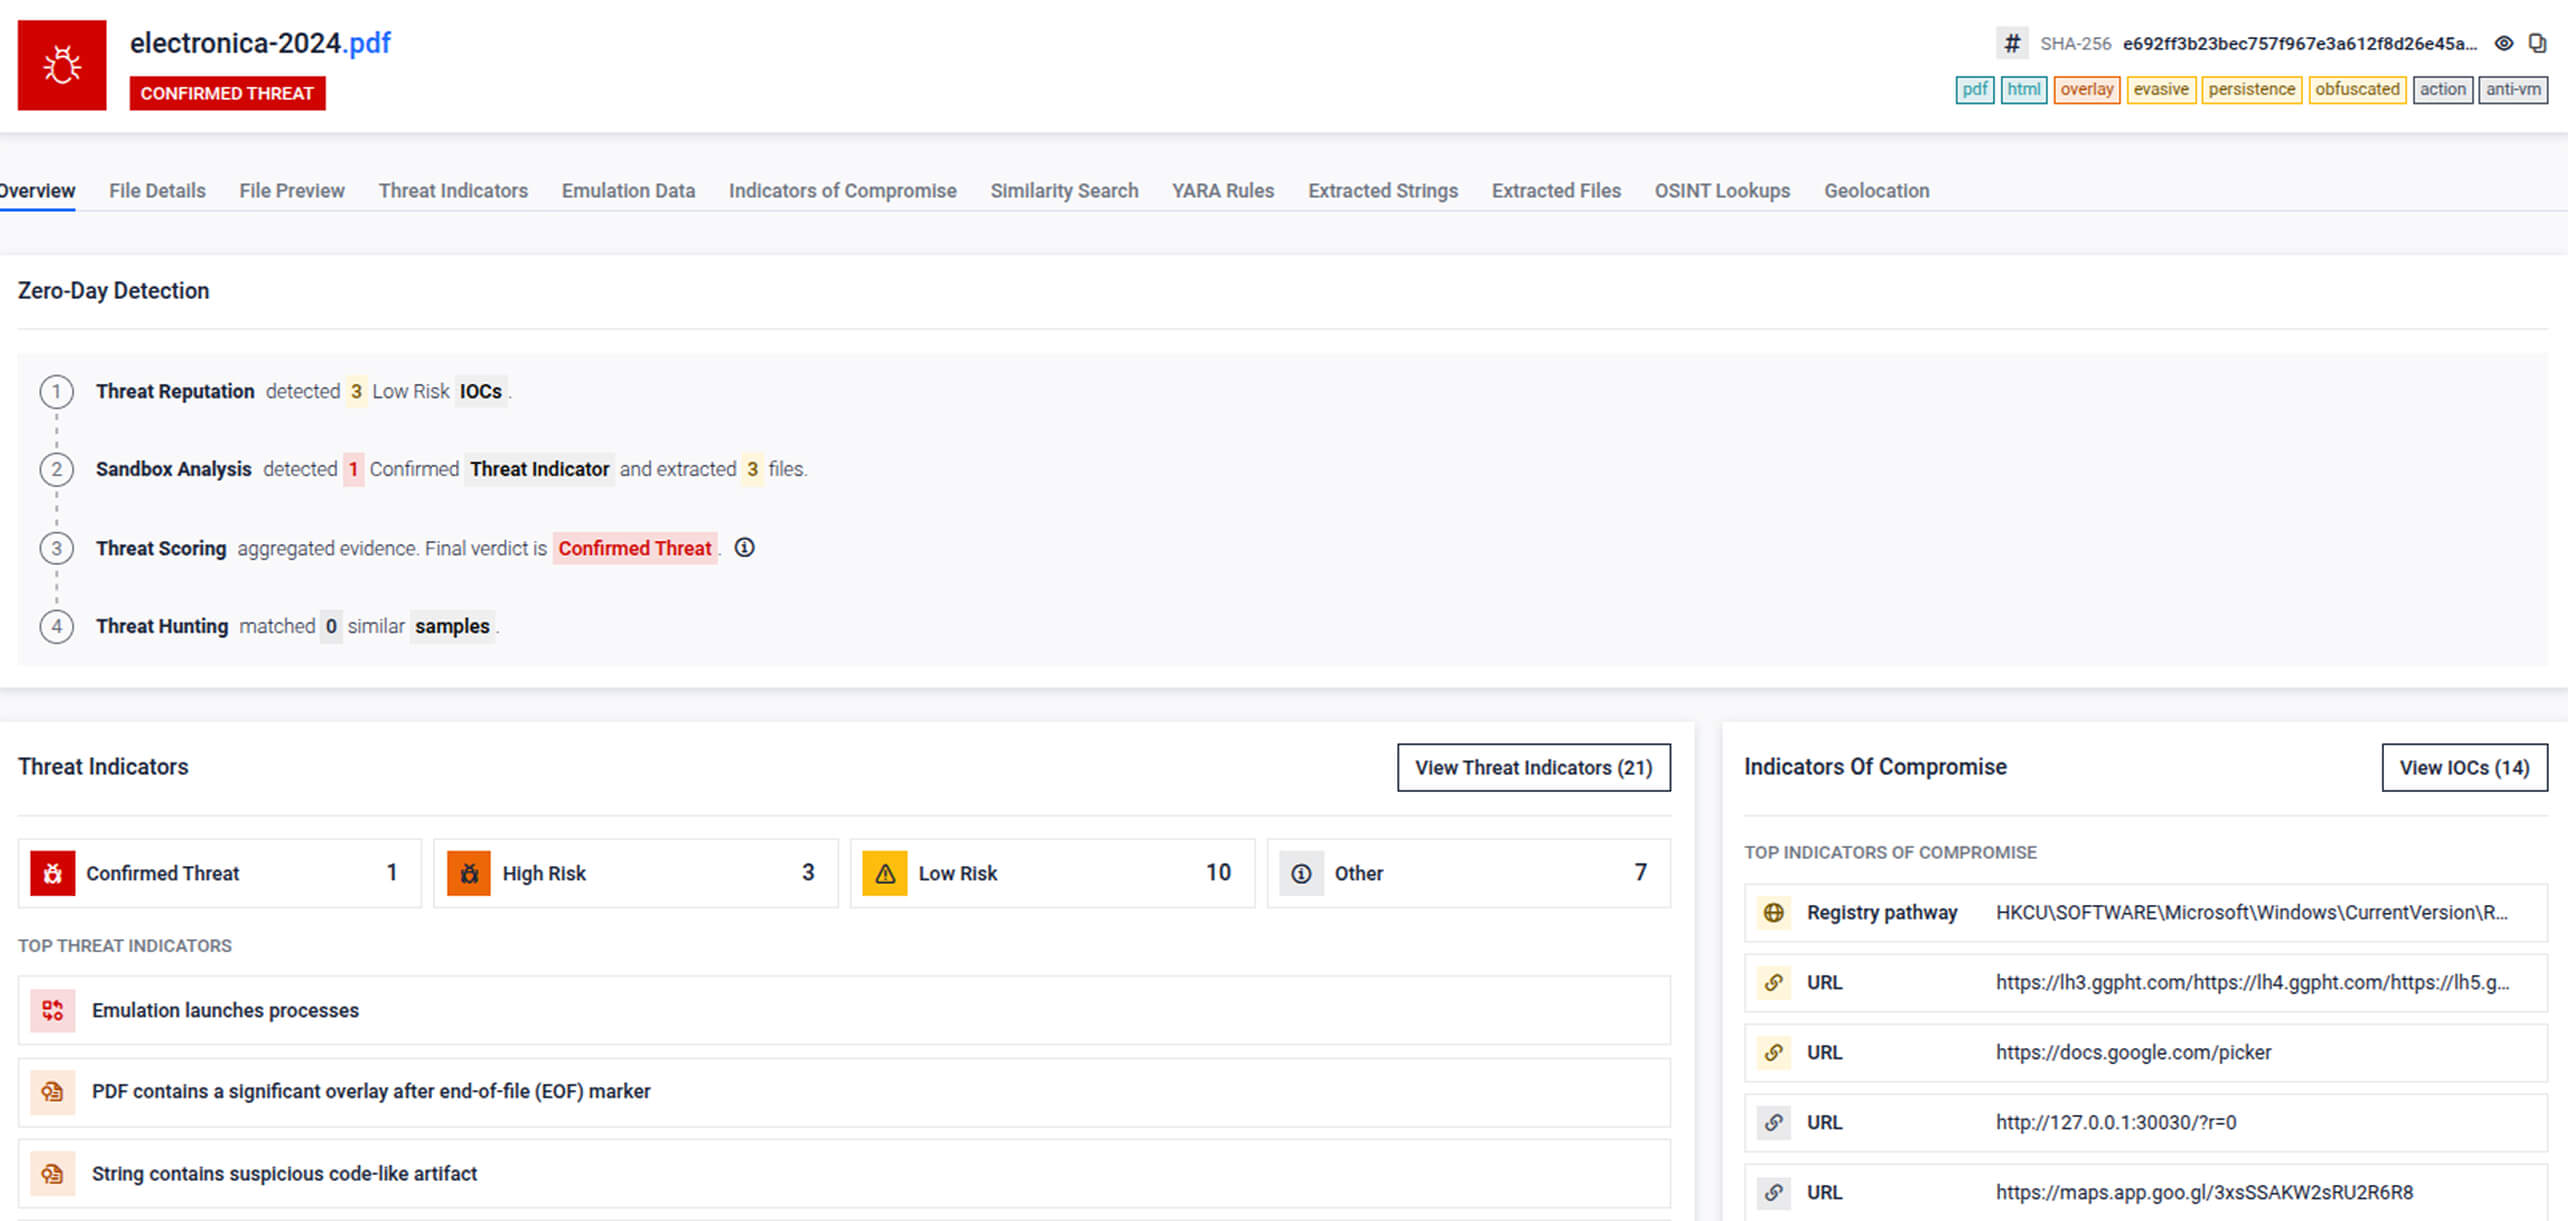Viewport: 2568px width, 1221px height.
Task: Open the YARA Rules tab
Action: [x=1223, y=190]
